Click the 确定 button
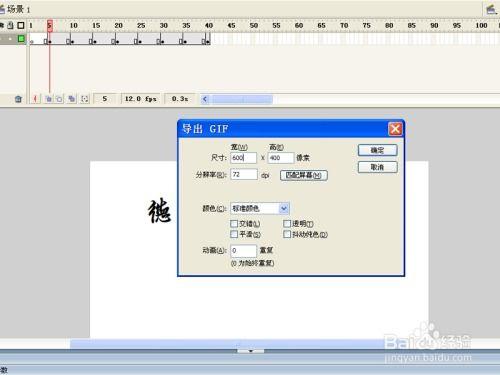Image resolution: width=500 pixels, height=375 pixels. [x=378, y=150]
